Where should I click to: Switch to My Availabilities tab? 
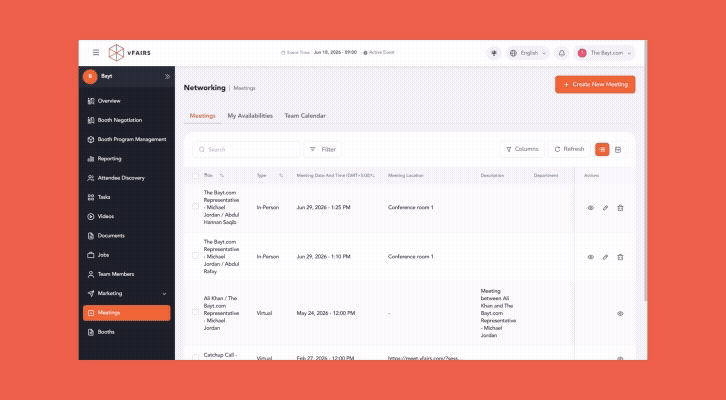point(250,116)
